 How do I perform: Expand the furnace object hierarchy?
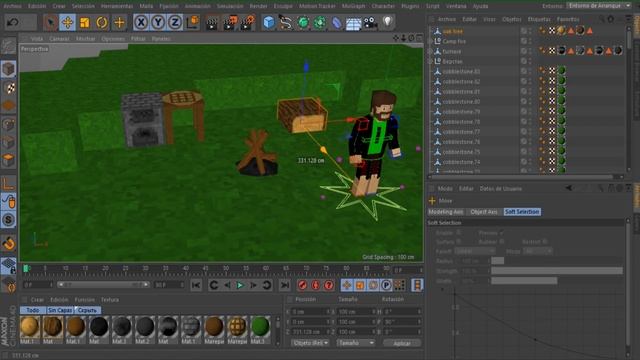click(430, 51)
